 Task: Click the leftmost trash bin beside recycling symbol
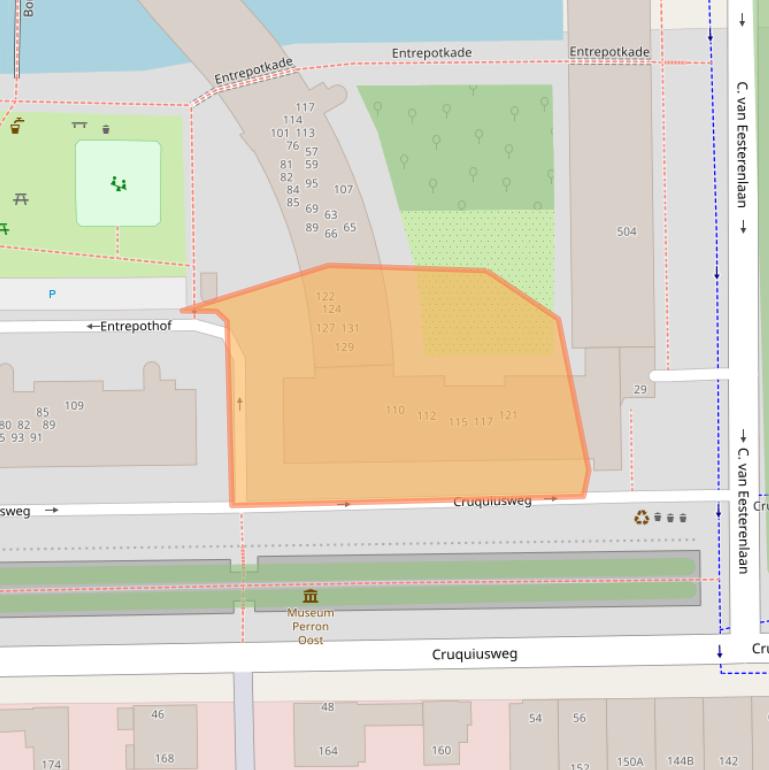click(x=657, y=518)
